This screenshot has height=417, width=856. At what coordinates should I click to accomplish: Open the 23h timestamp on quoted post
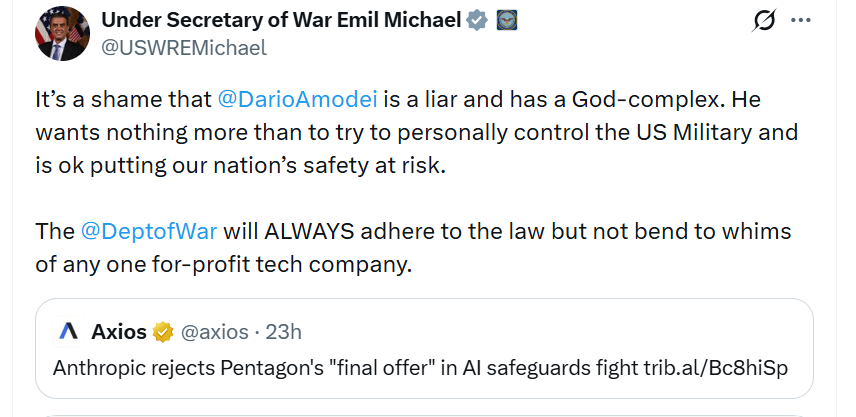pos(285,331)
